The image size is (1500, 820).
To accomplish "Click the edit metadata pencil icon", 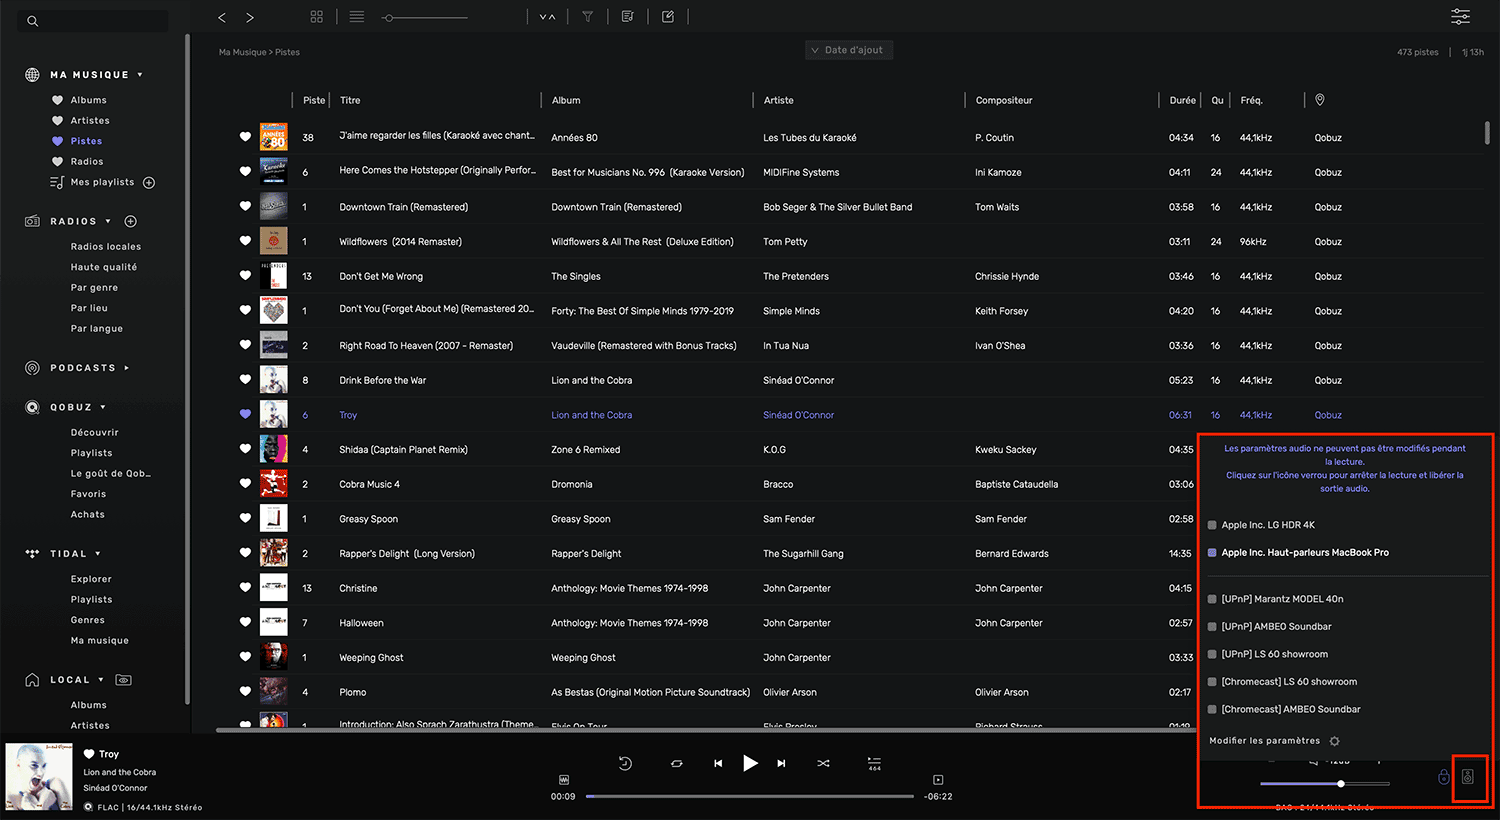I will pyautogui.click(x=668, y=17).
